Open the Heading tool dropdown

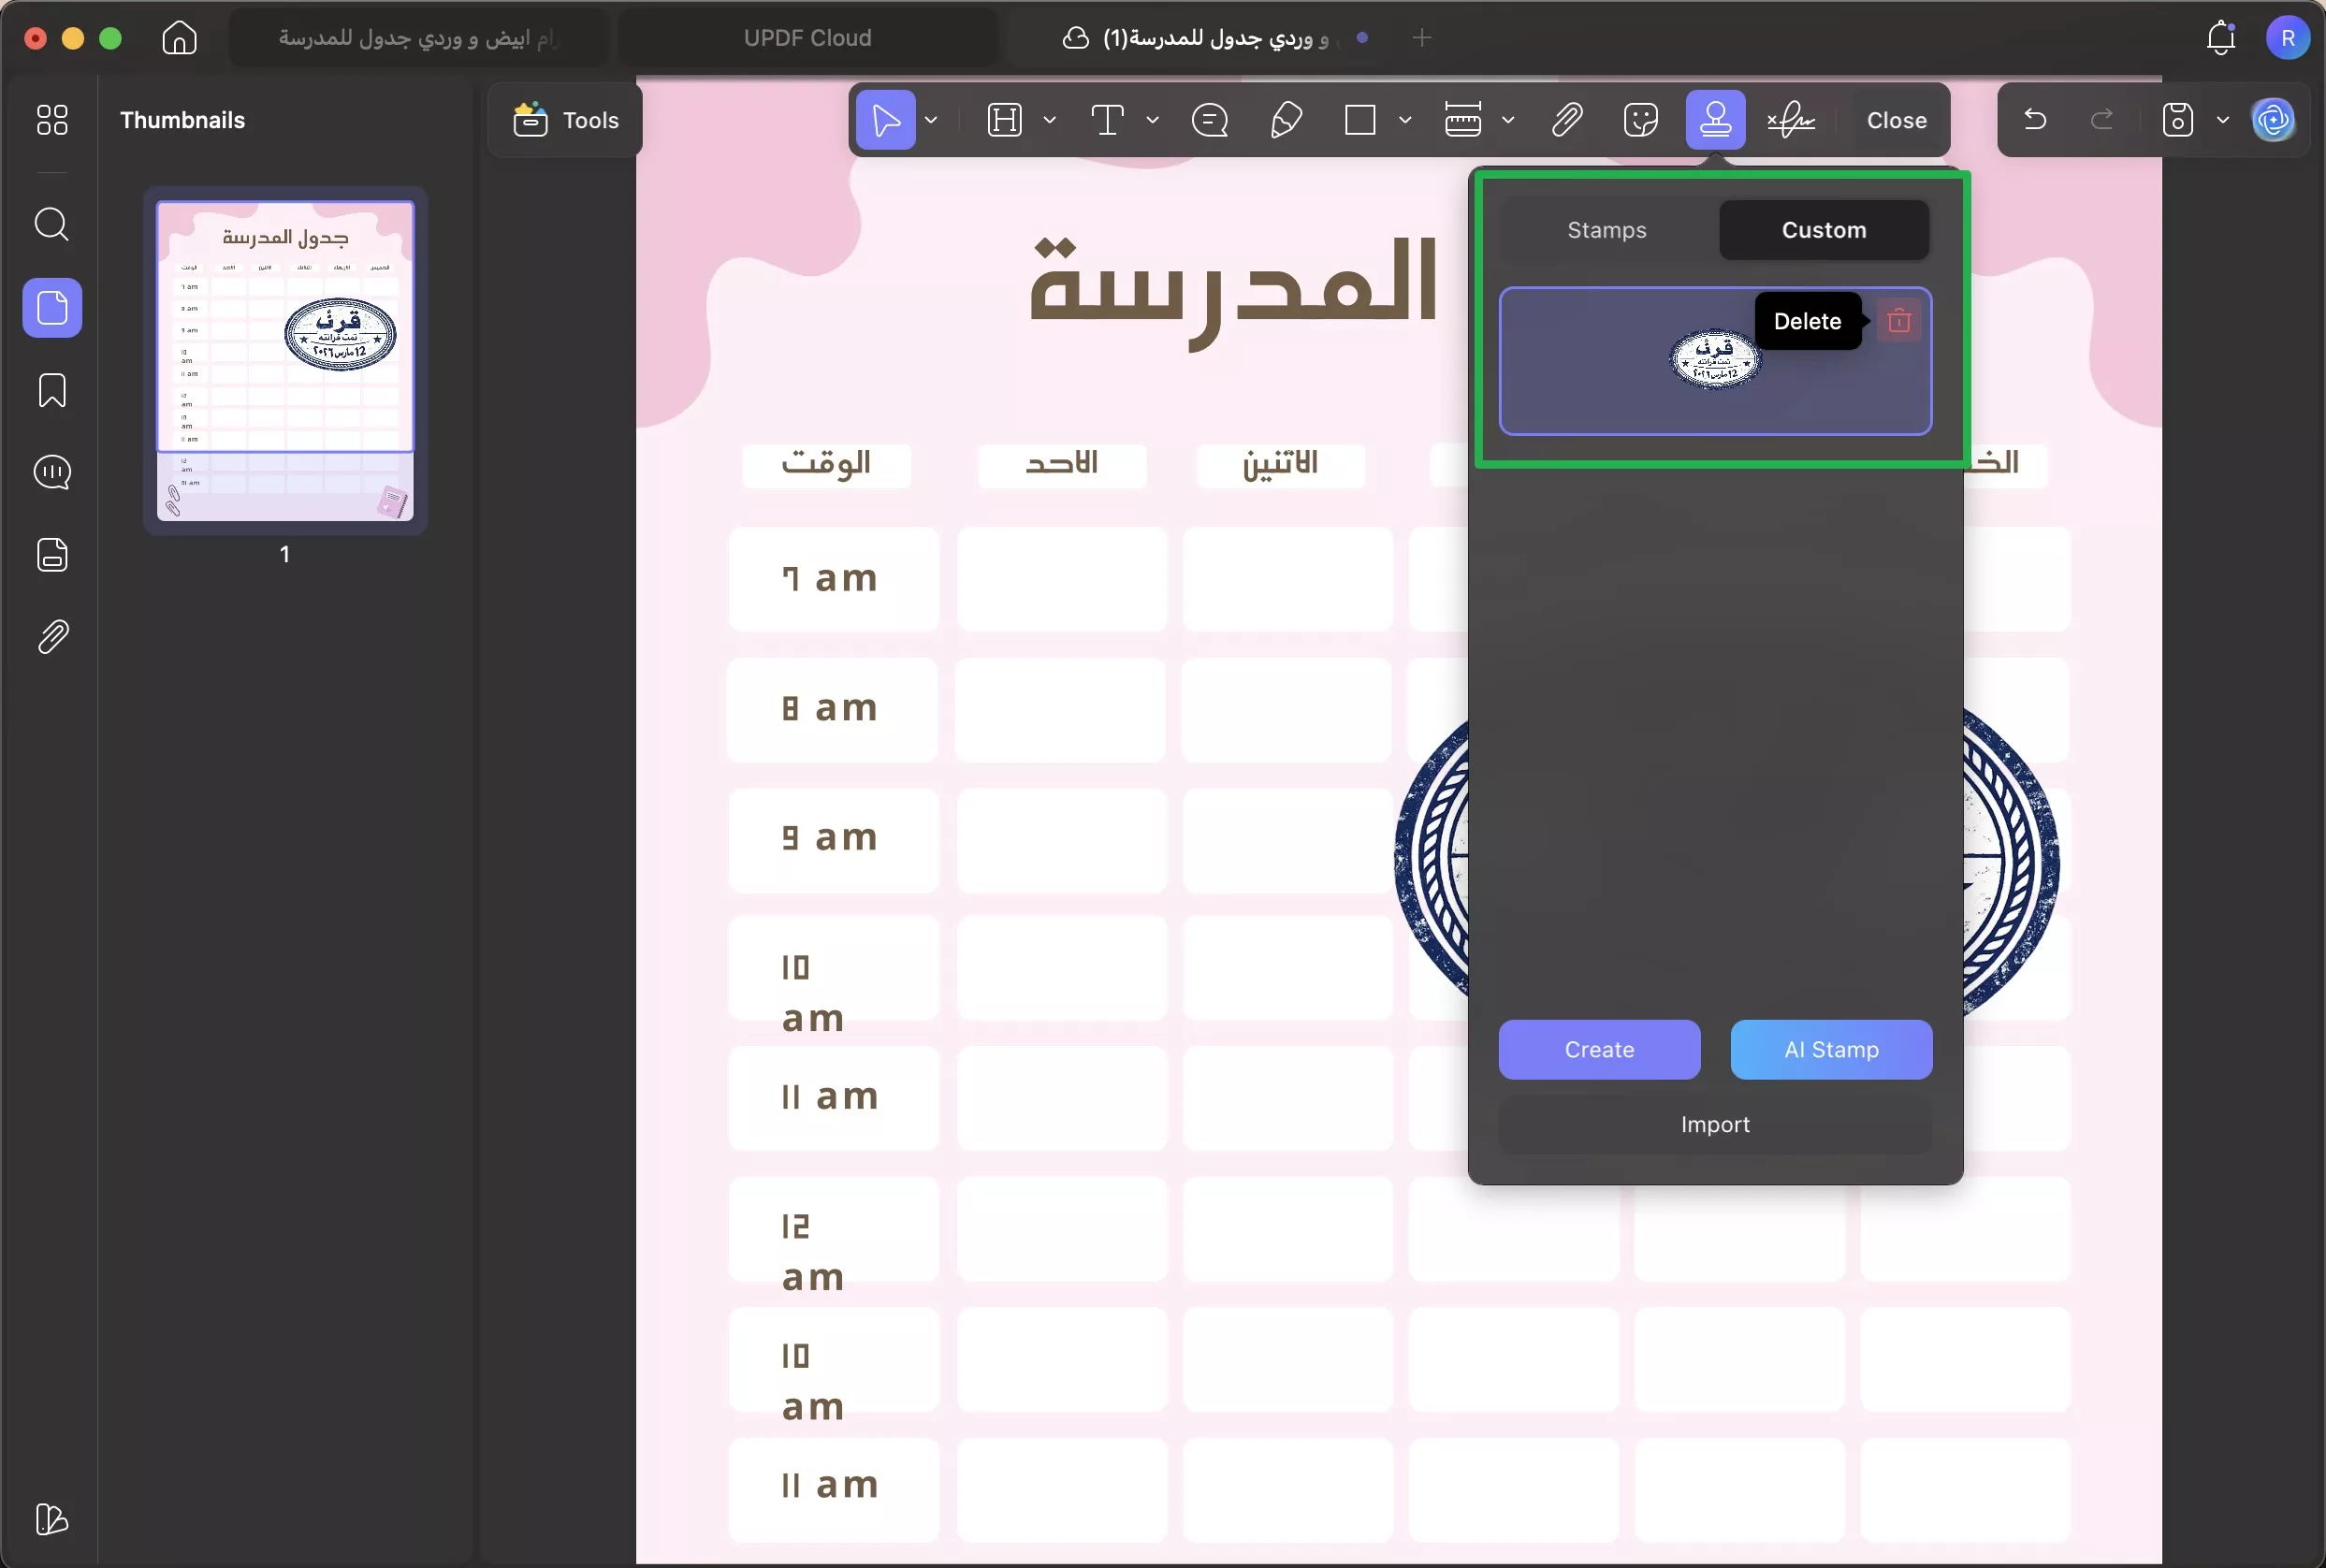coord(1048,120)
